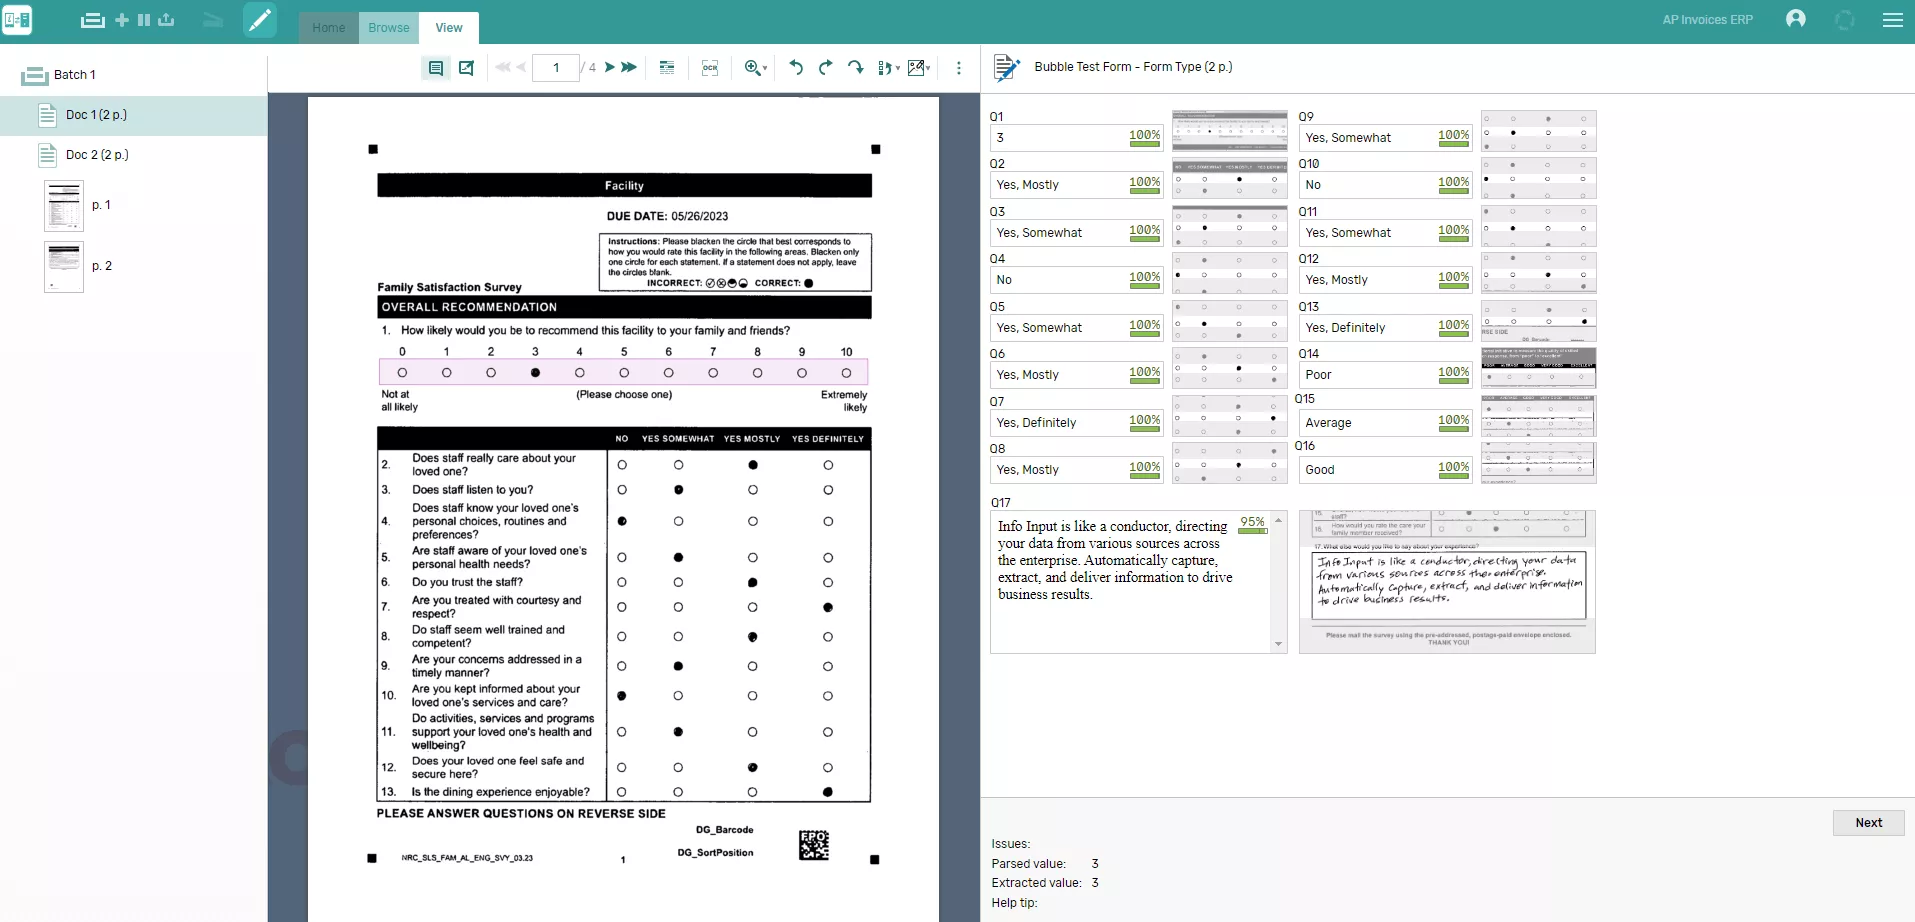The height and width of the screenshot is (922, 1915).
Task: Select Doc 2 (2 p.) in tree
Action: click(97, 155)
